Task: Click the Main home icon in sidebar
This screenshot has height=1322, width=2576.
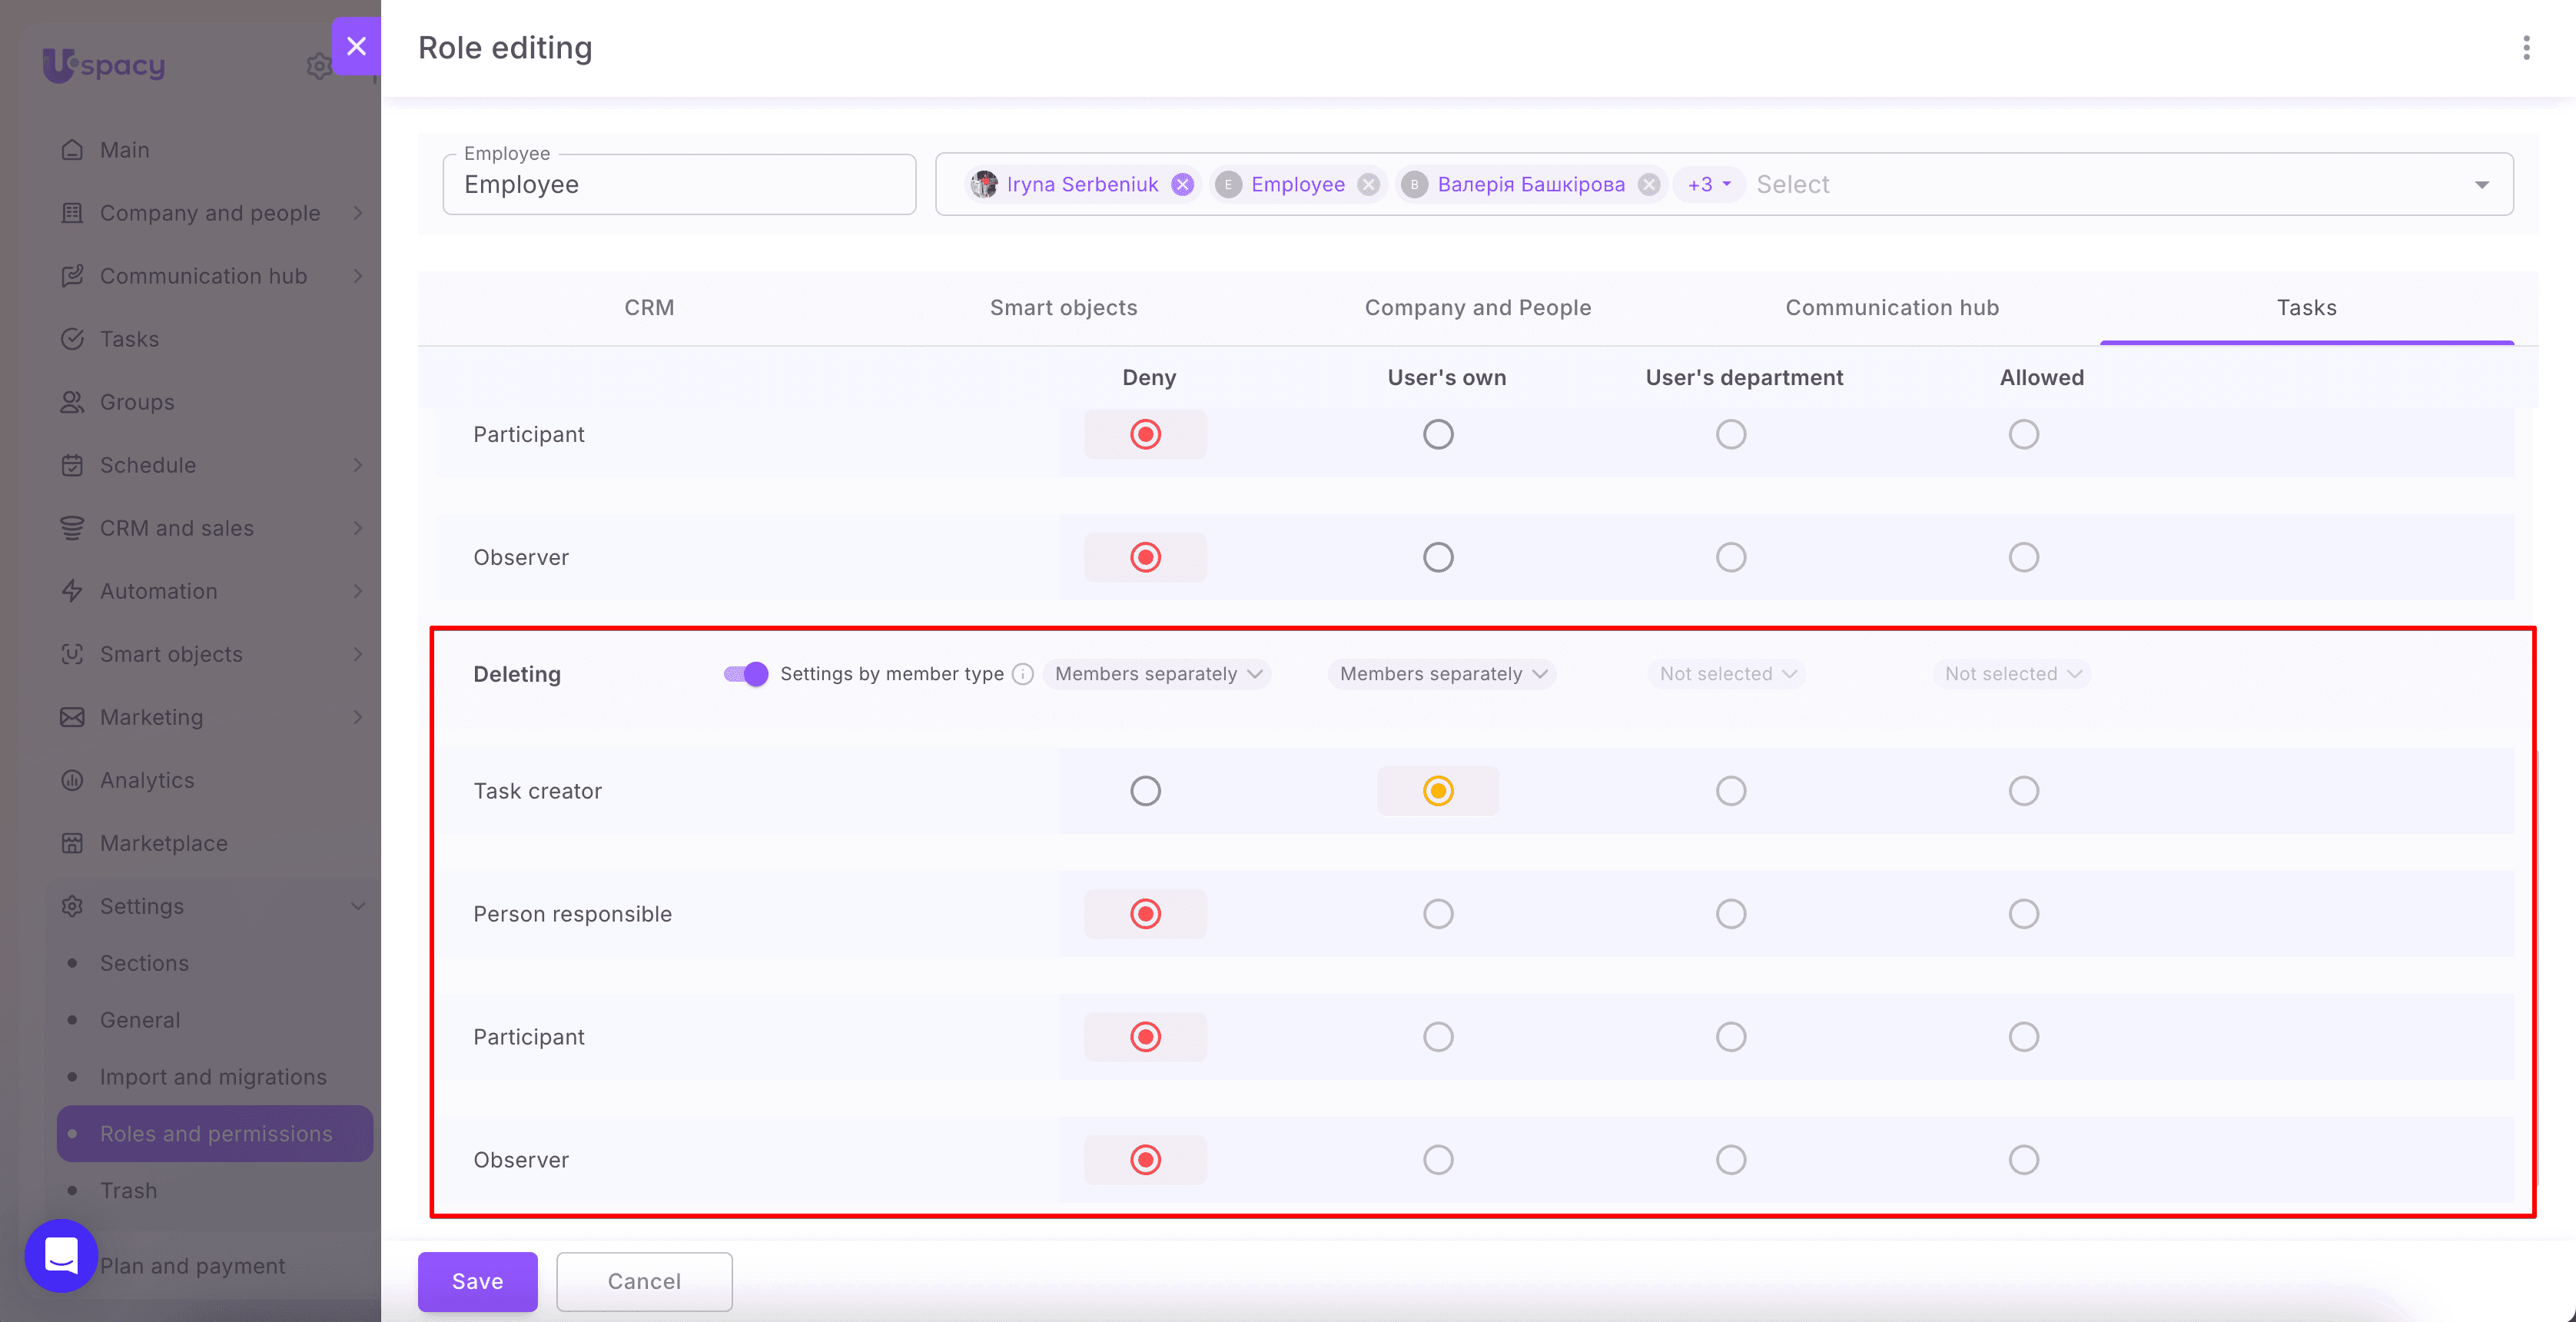Action: point(72,150)
